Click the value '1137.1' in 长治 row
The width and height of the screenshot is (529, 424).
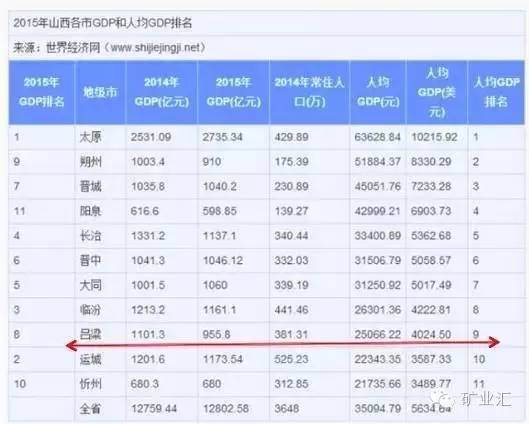(220, 235)
